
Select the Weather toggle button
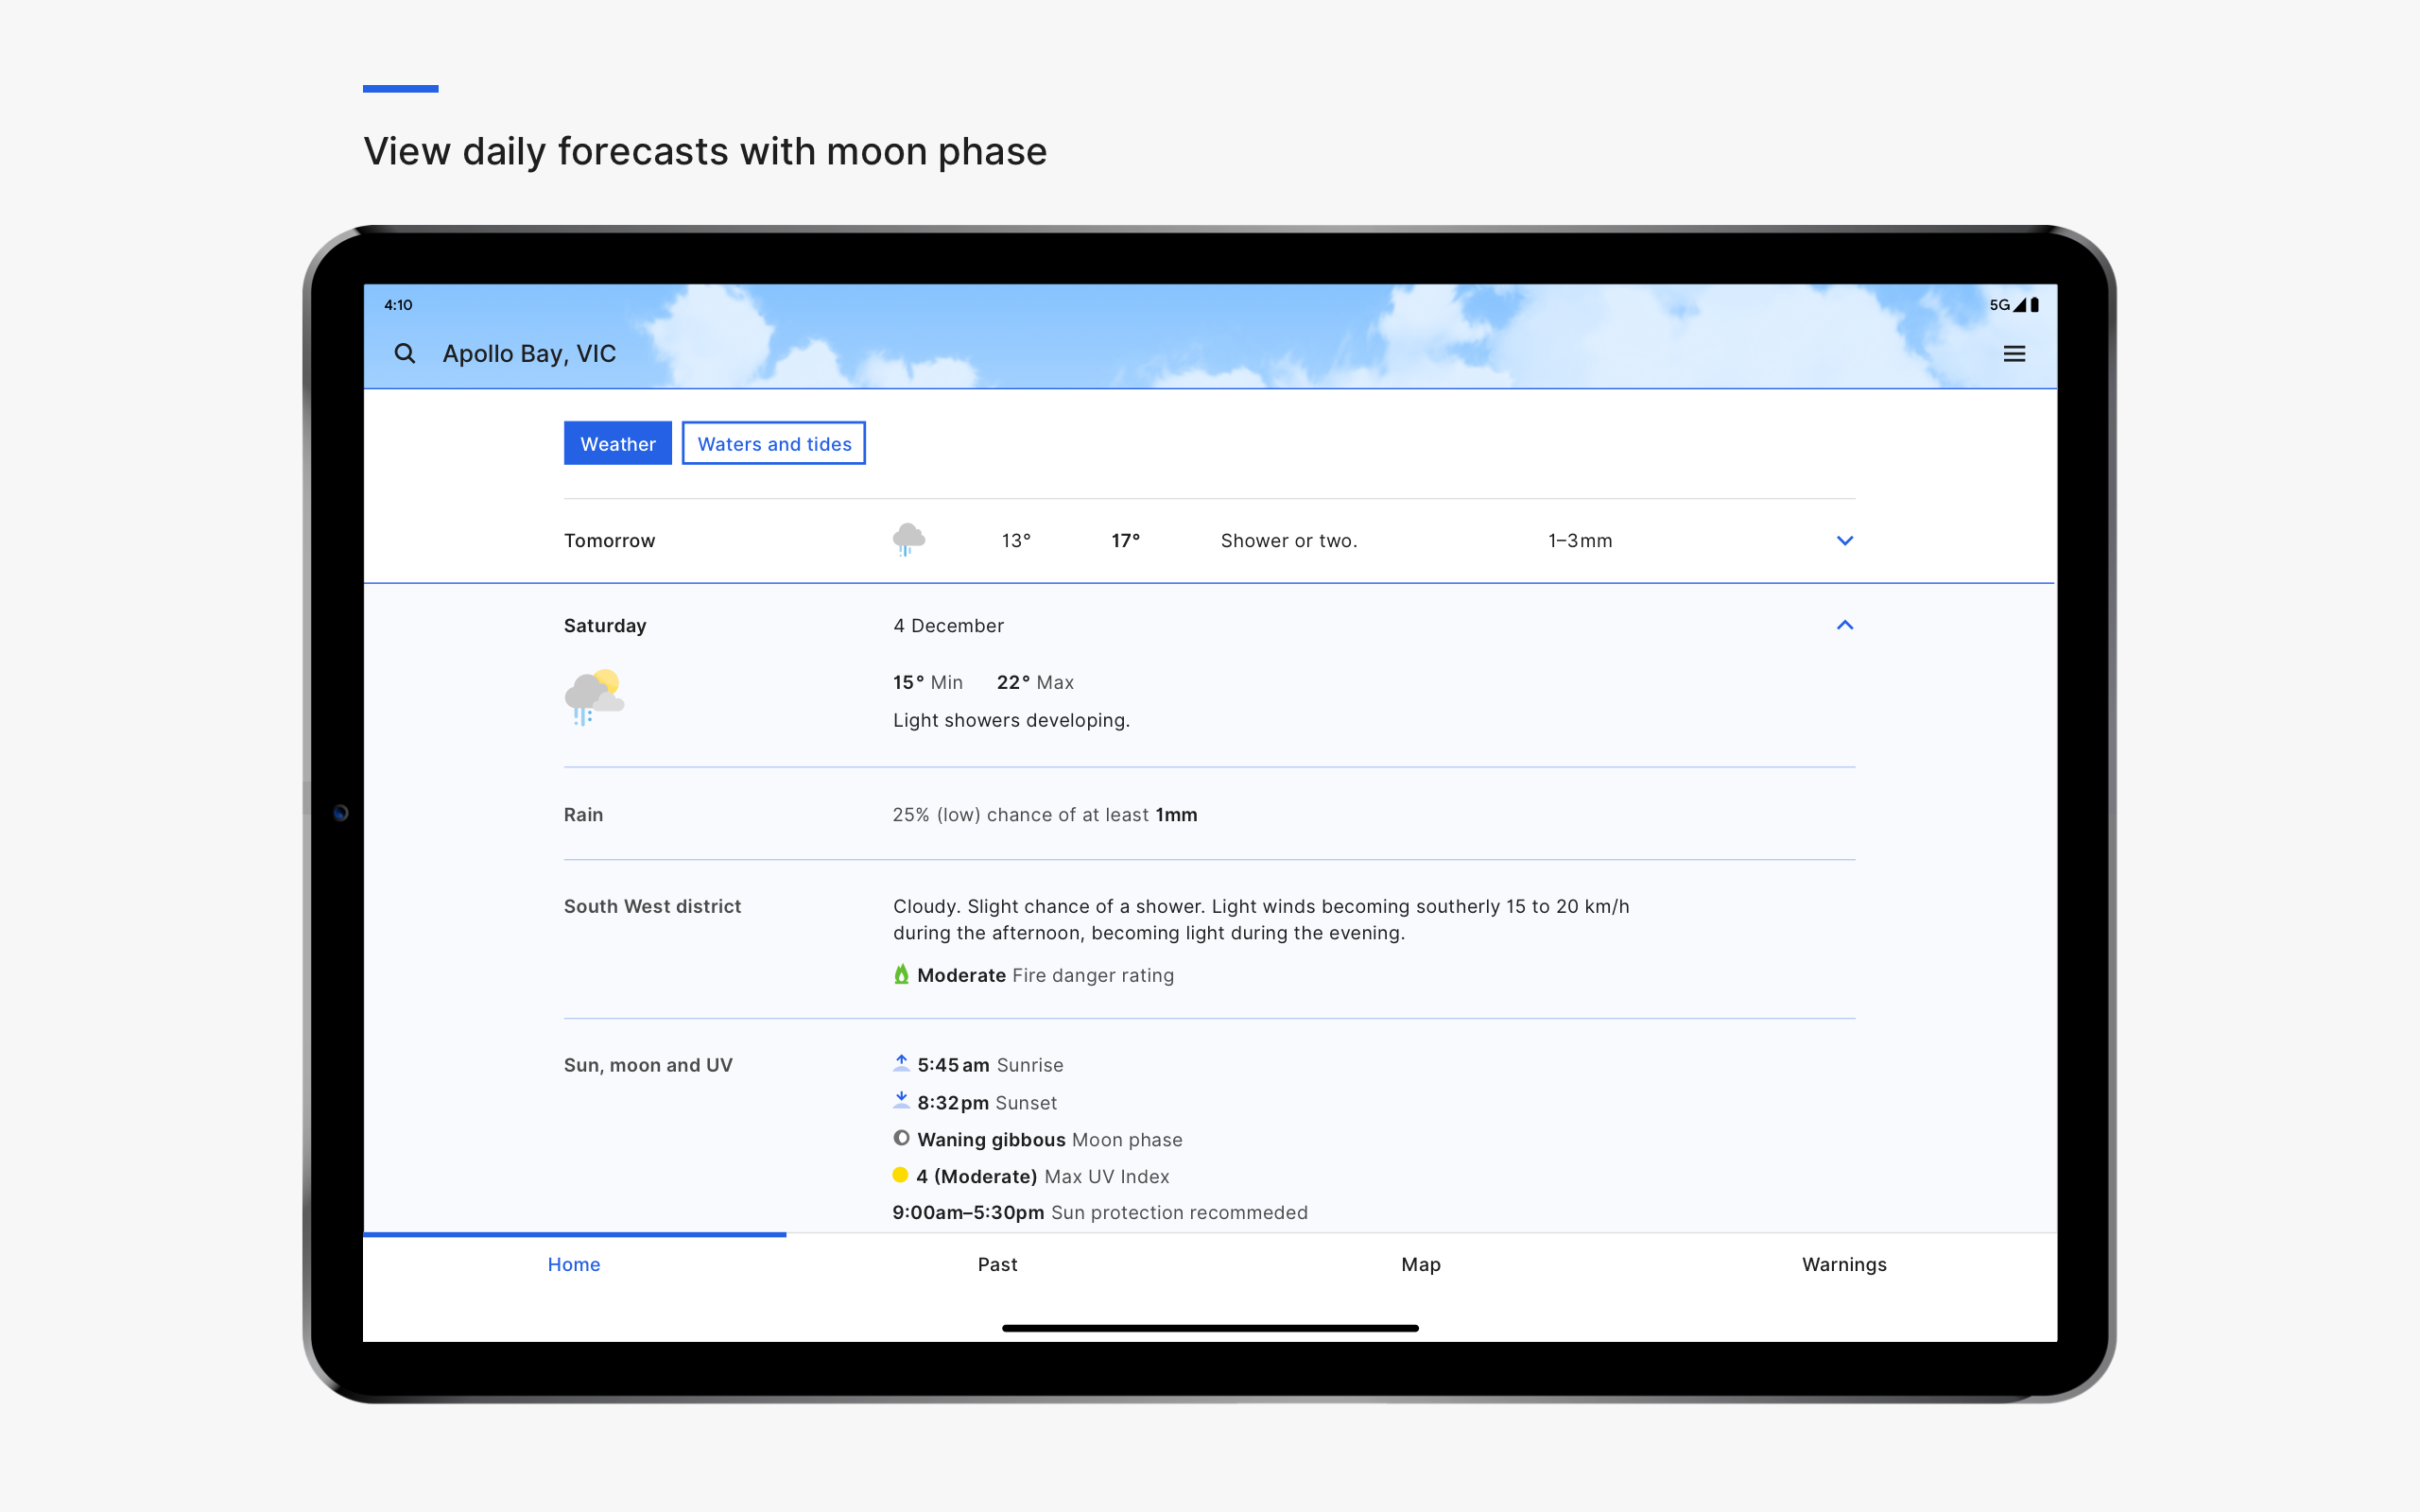point(617,444)
